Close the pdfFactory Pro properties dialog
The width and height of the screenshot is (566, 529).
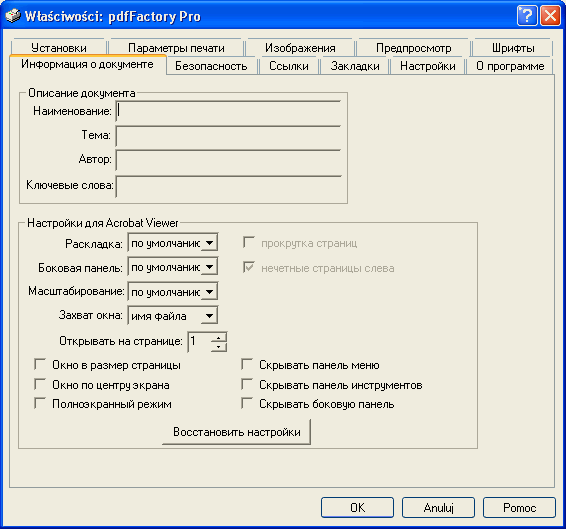pyautogui.click(x=550, y=16)
